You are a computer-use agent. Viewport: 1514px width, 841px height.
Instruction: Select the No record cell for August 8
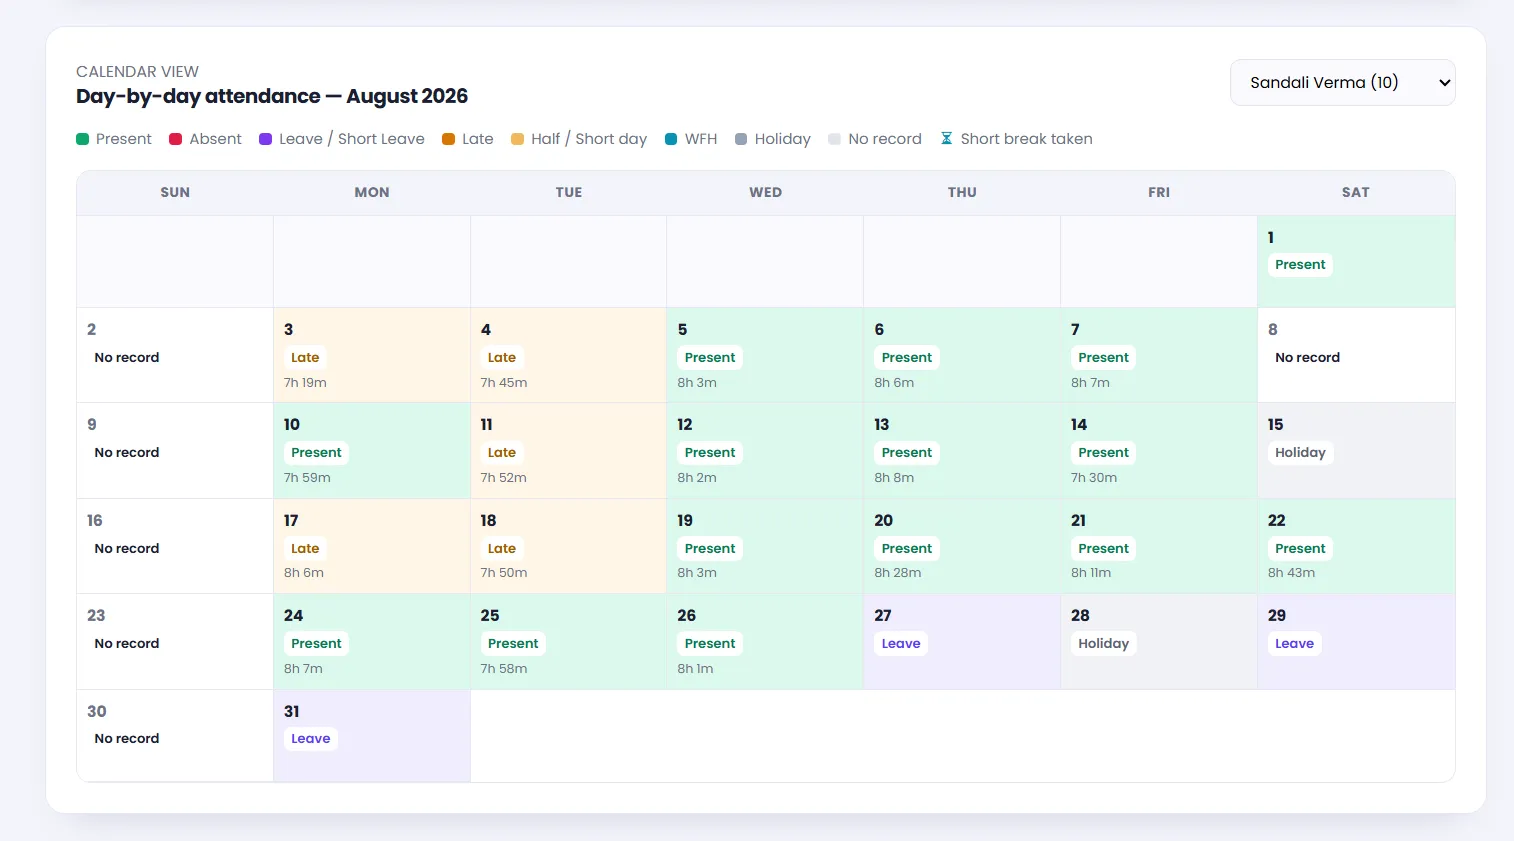pyautogui.click(x=1356, y=355)
